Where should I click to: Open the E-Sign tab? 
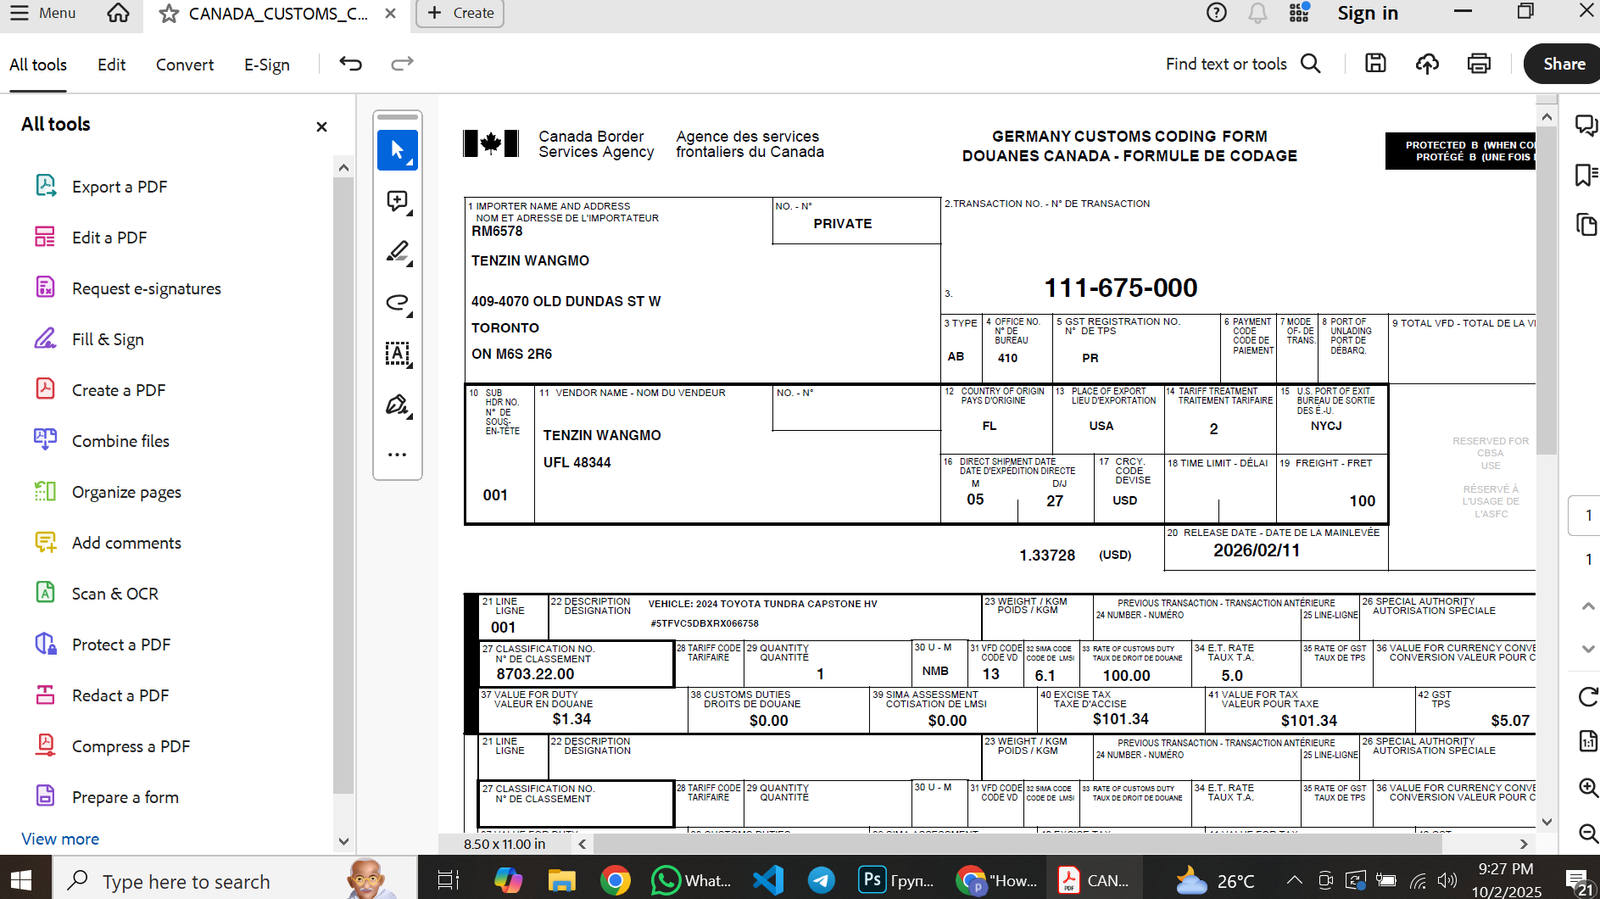[267, 65]
